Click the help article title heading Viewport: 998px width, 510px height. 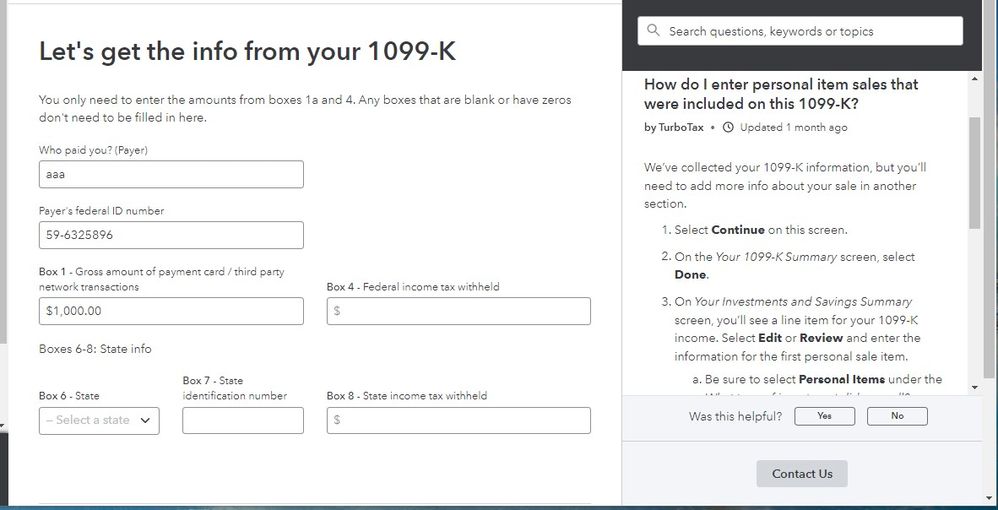[781, 94]
